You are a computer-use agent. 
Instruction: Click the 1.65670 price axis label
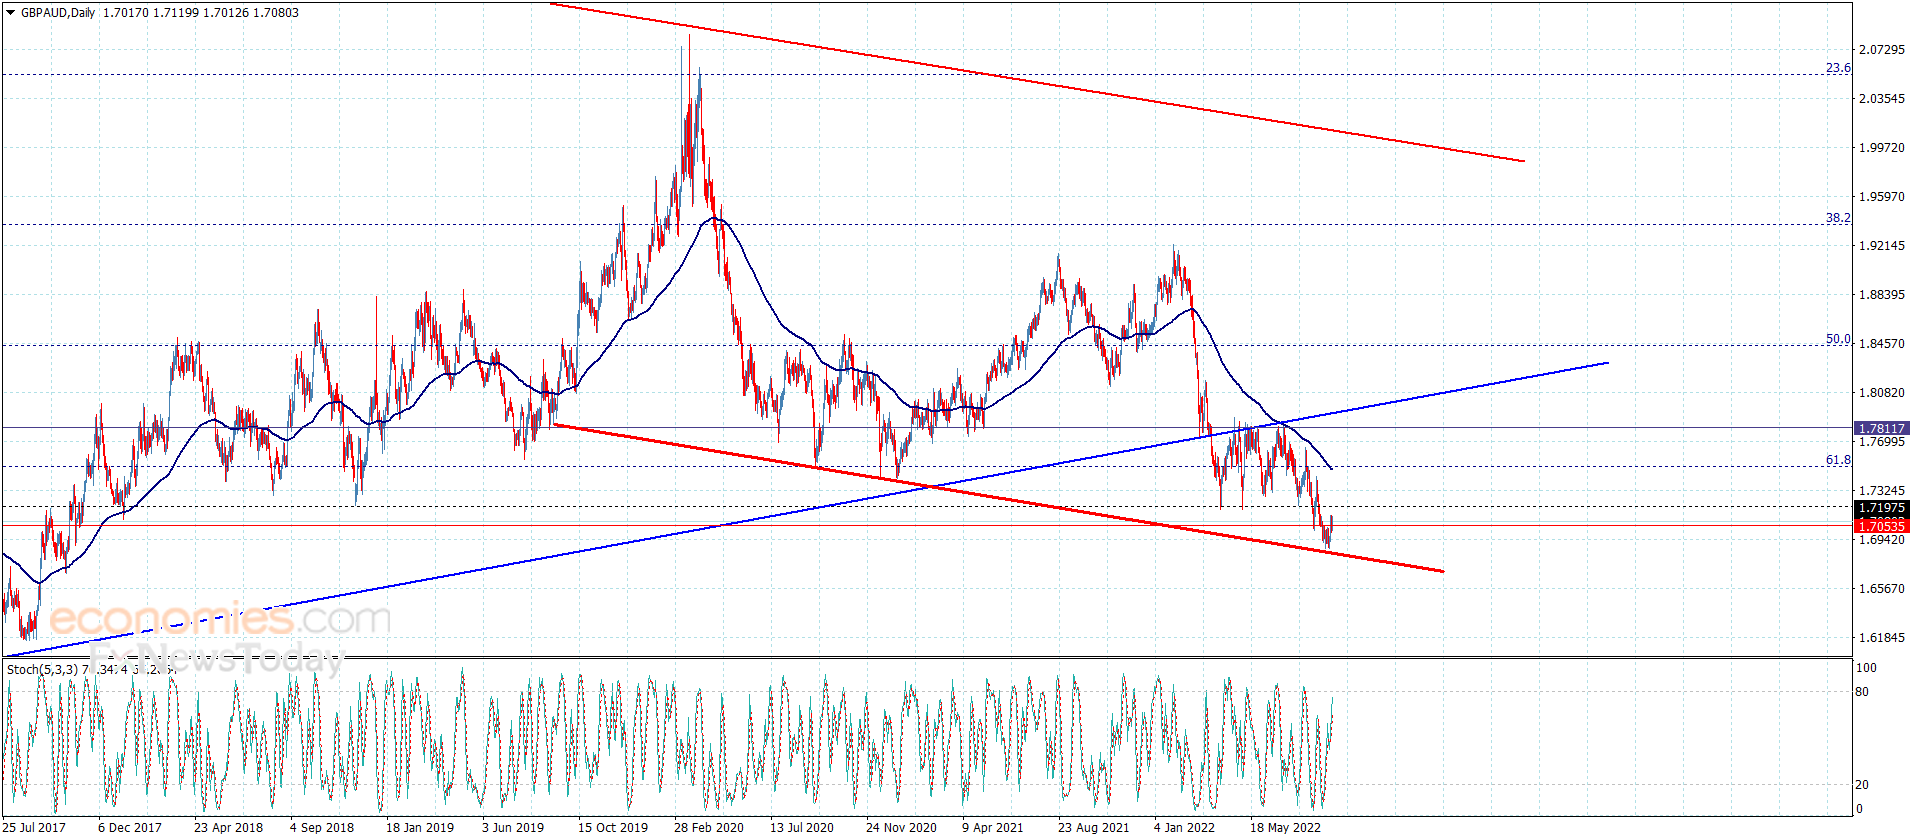(1881, 588)
